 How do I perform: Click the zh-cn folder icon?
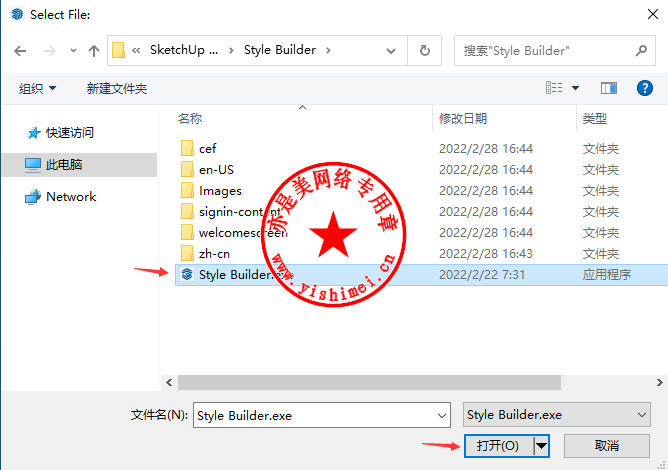pos(187,254)
